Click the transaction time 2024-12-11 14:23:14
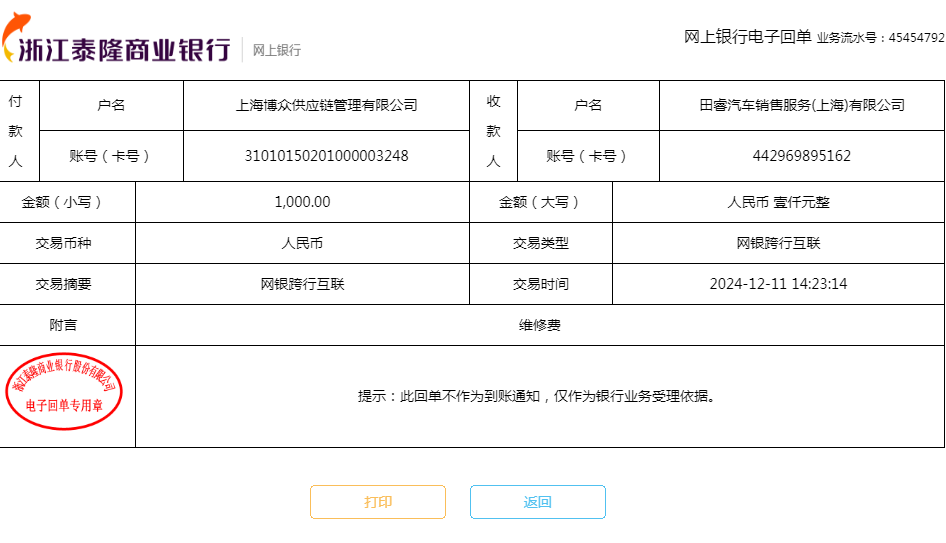The width and height of the screenshot is (946, 543). point(778,284)
